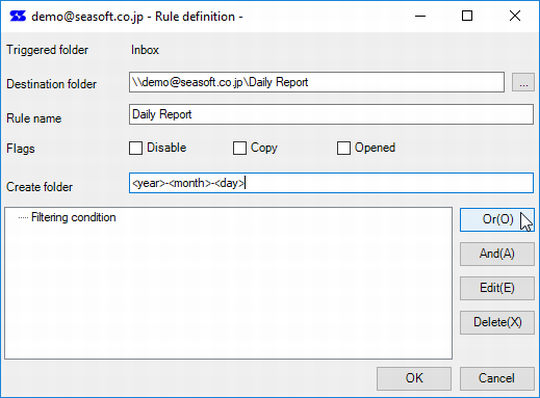Focus the Destination folder path field
The image size is (540, 398).
[317, 82]
